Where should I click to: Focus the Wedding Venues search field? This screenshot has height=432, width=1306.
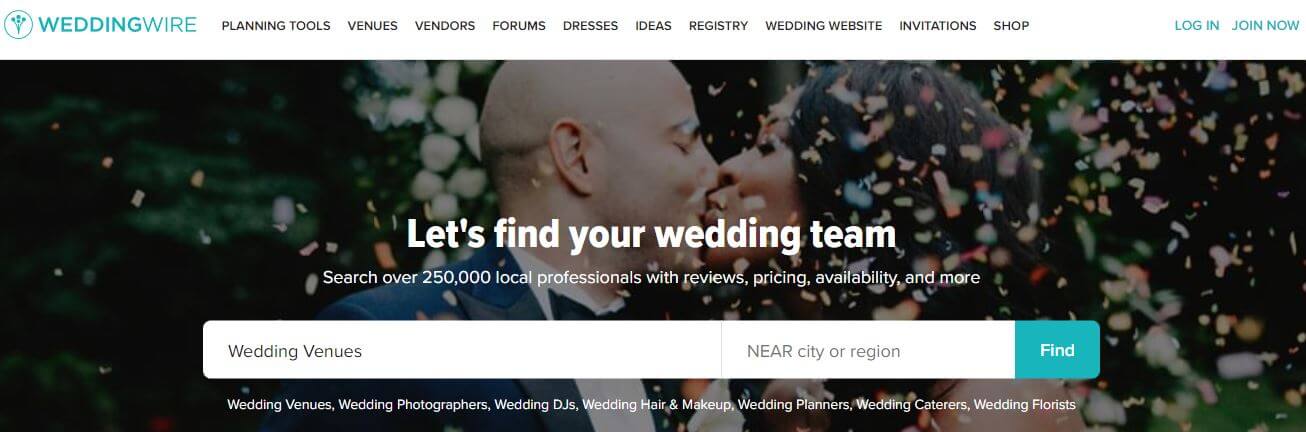pyautogui.click(x=462, y=350)
